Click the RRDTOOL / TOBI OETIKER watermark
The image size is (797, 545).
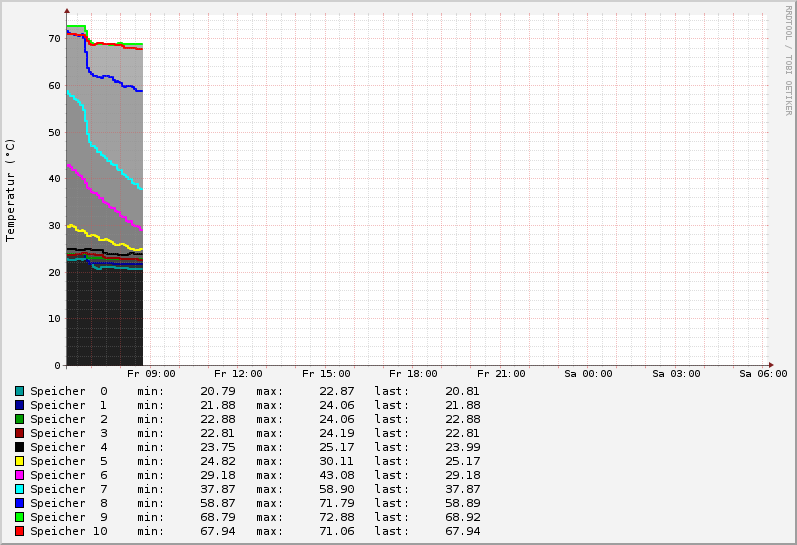(x=788, y=60)
